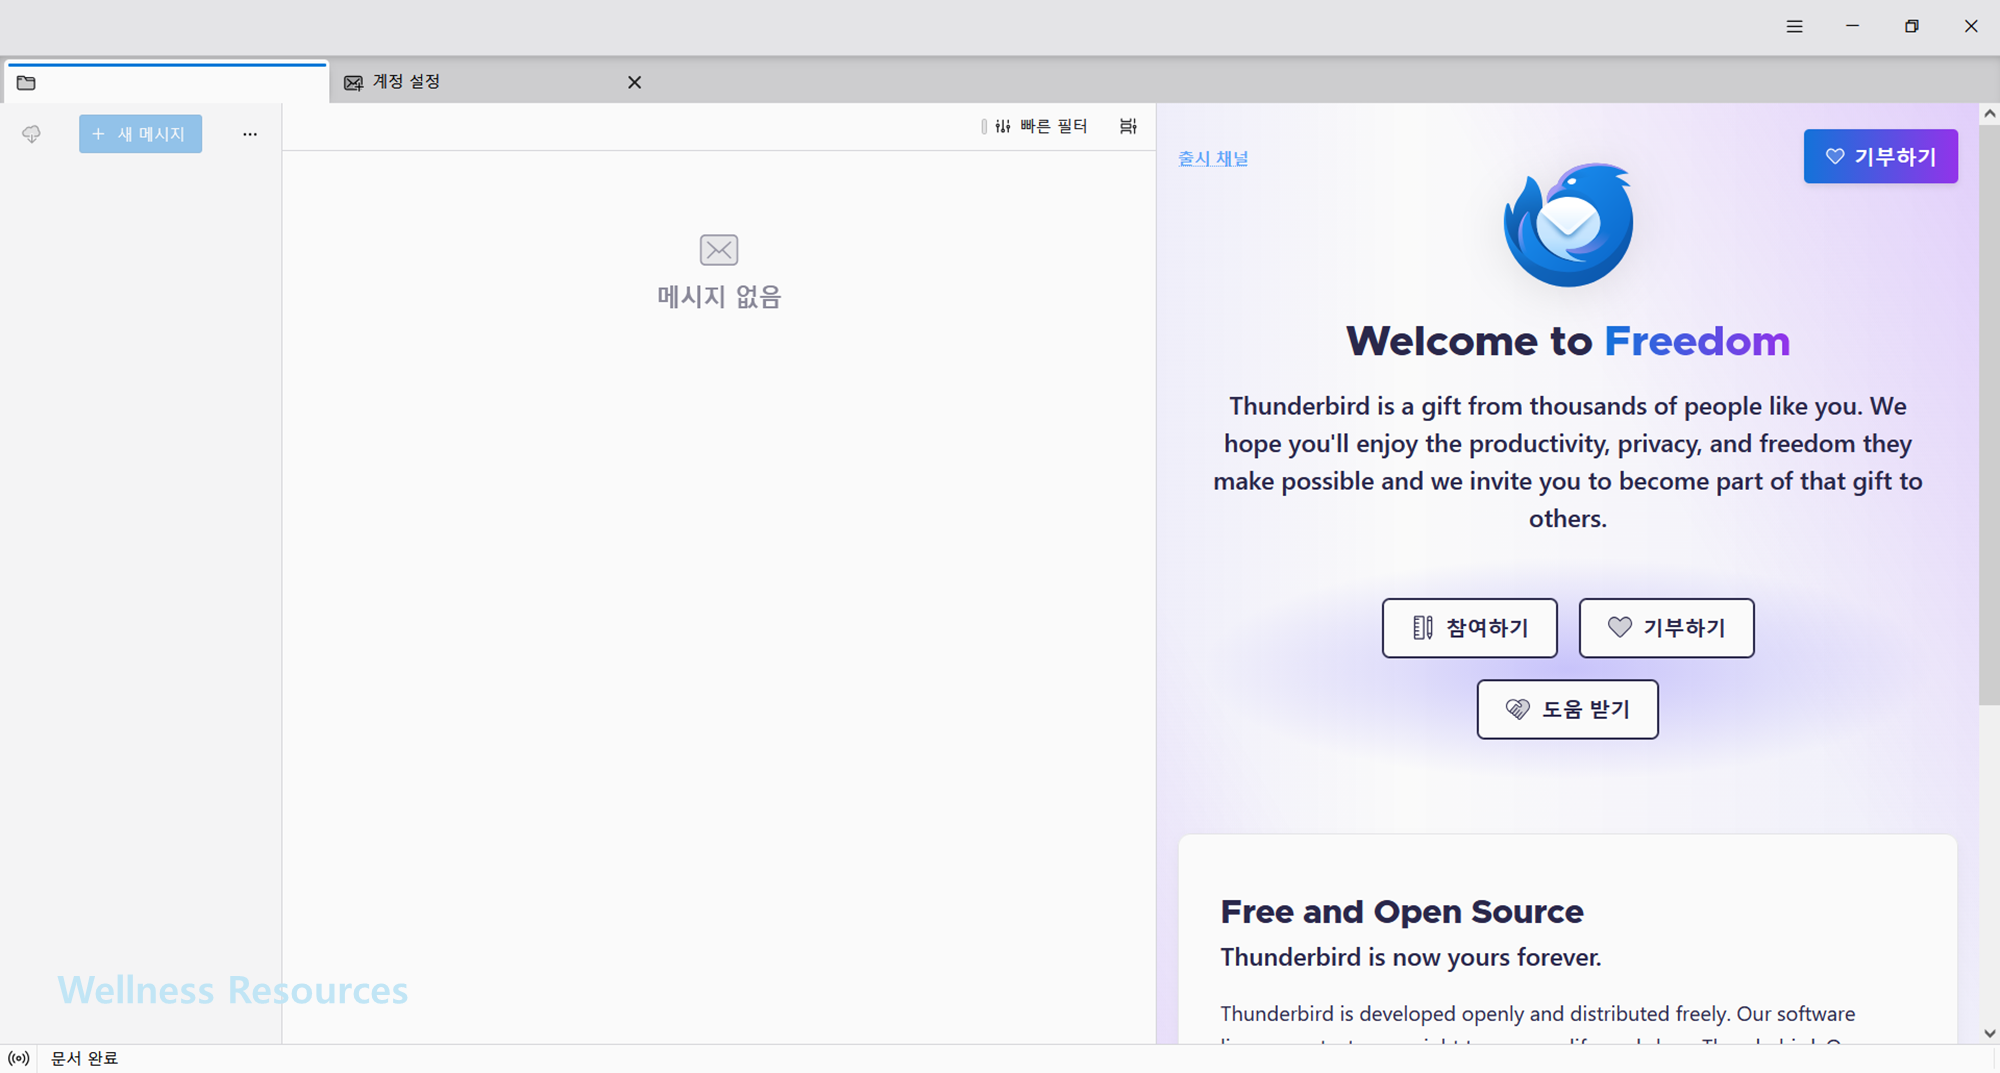Click the blue 기부하기 button beside the logo
This screenshot has height=1073, width=2000.
(x=1880, y=156)
